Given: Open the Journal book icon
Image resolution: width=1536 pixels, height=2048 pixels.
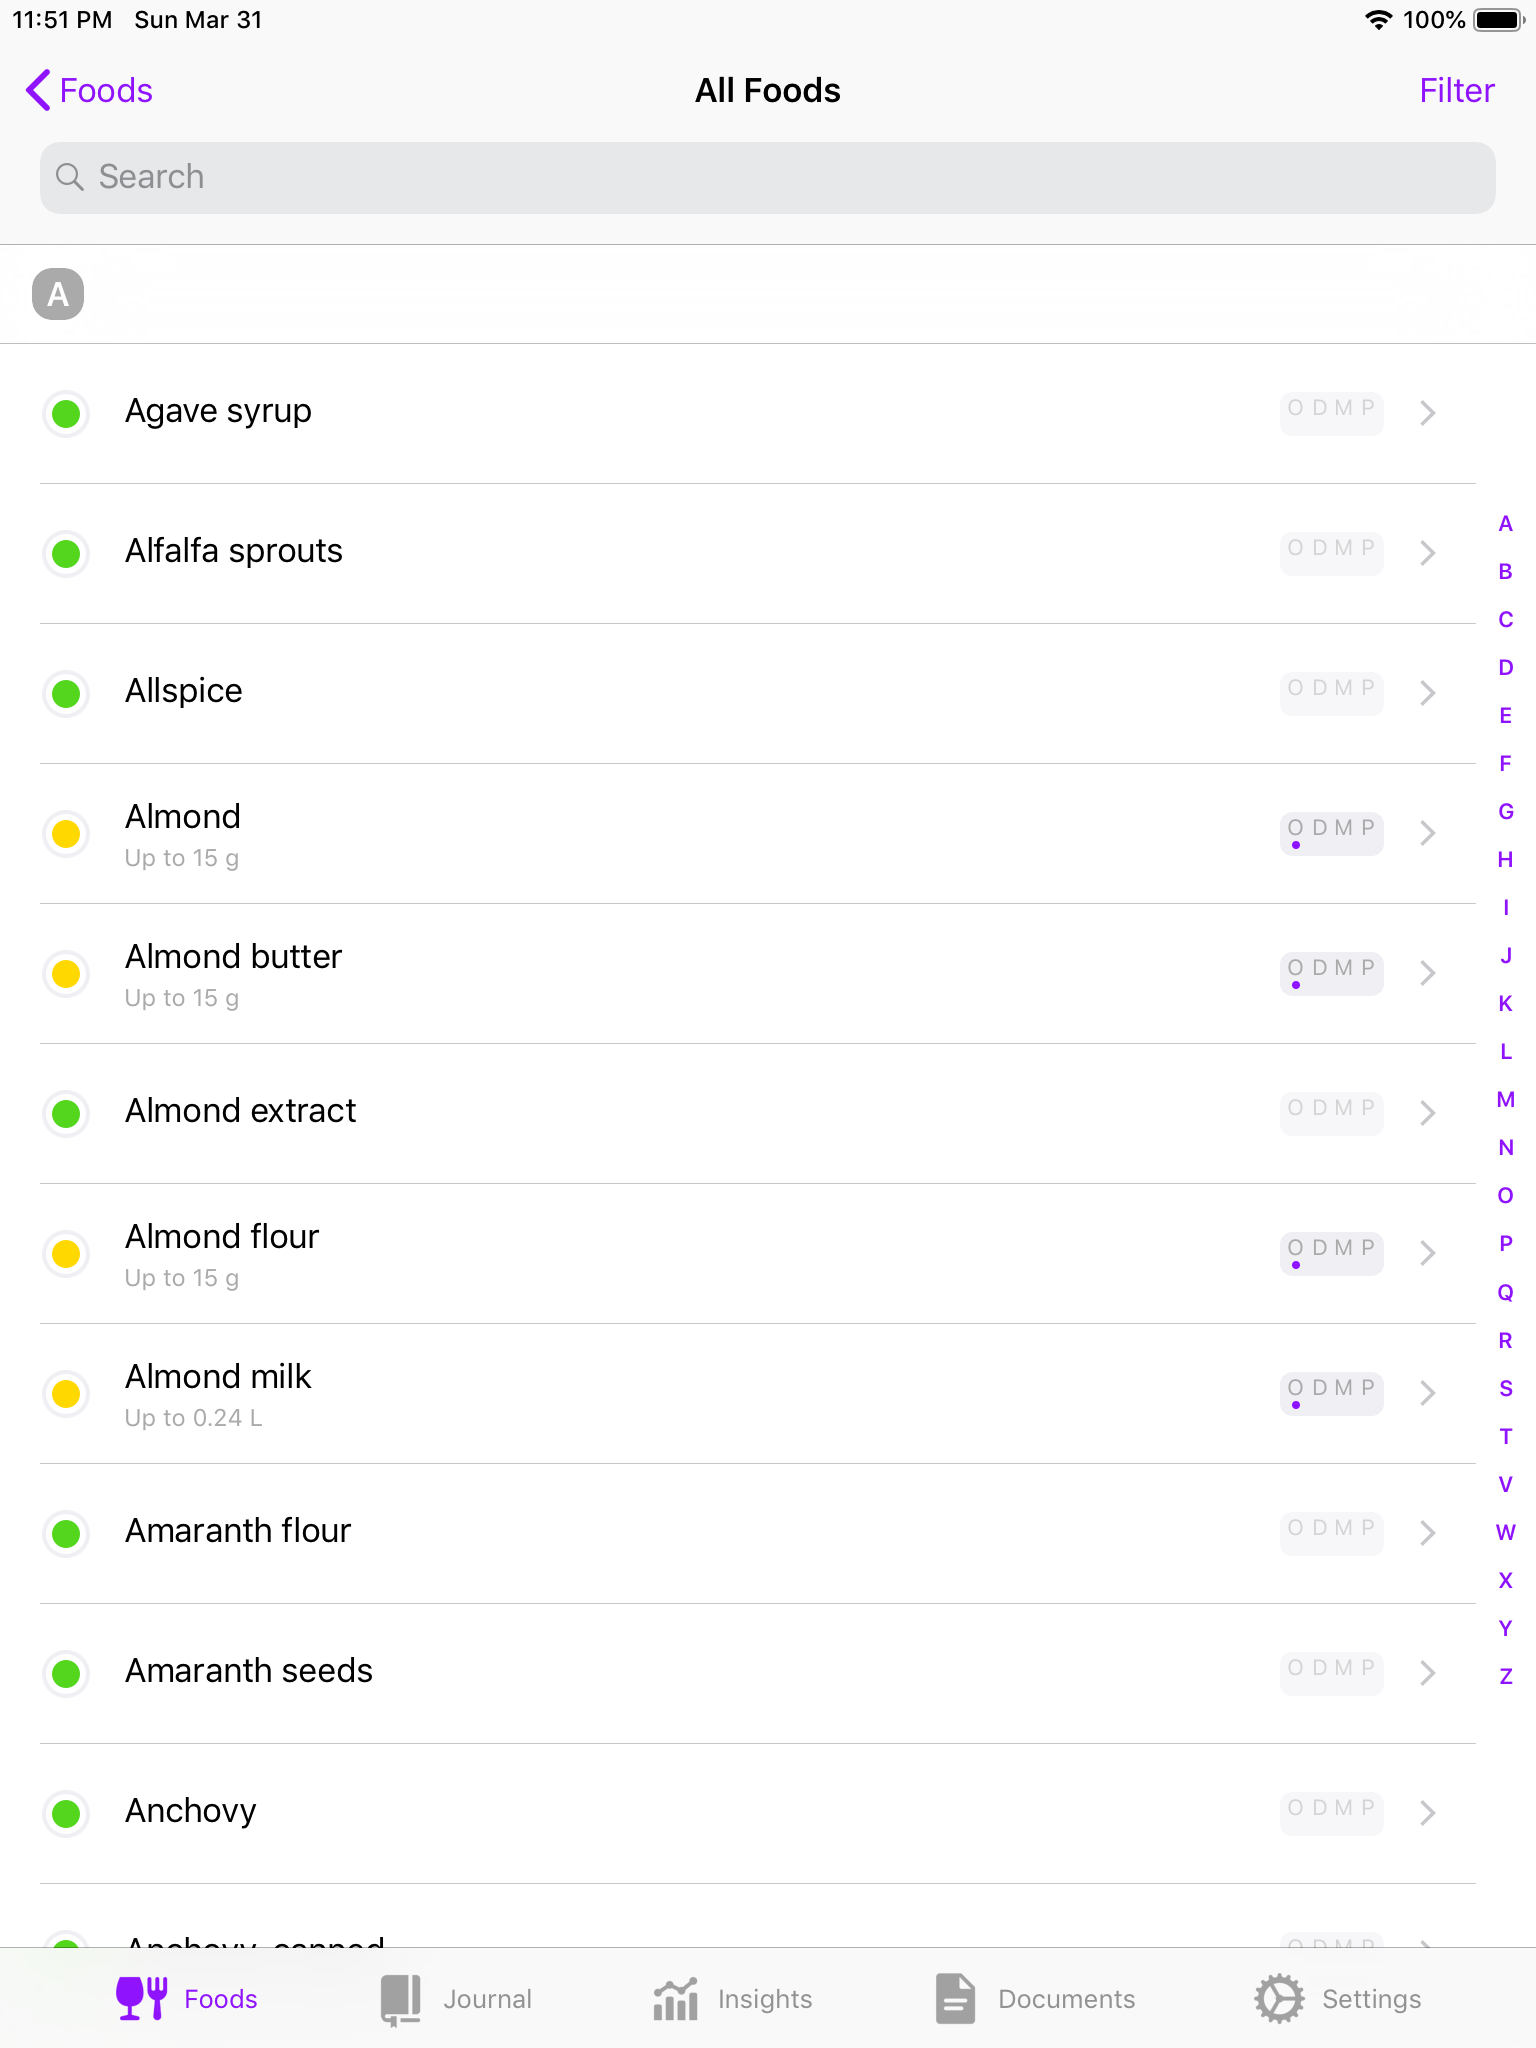Looking at the screenshot, I should pos(401,1999).
